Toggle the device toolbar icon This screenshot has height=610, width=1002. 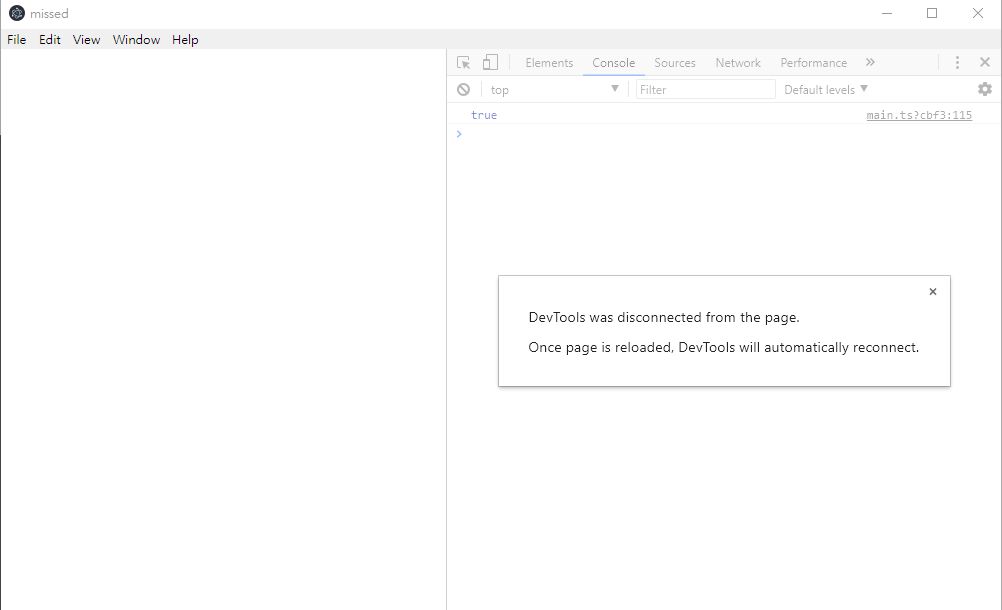coord(490,62)
